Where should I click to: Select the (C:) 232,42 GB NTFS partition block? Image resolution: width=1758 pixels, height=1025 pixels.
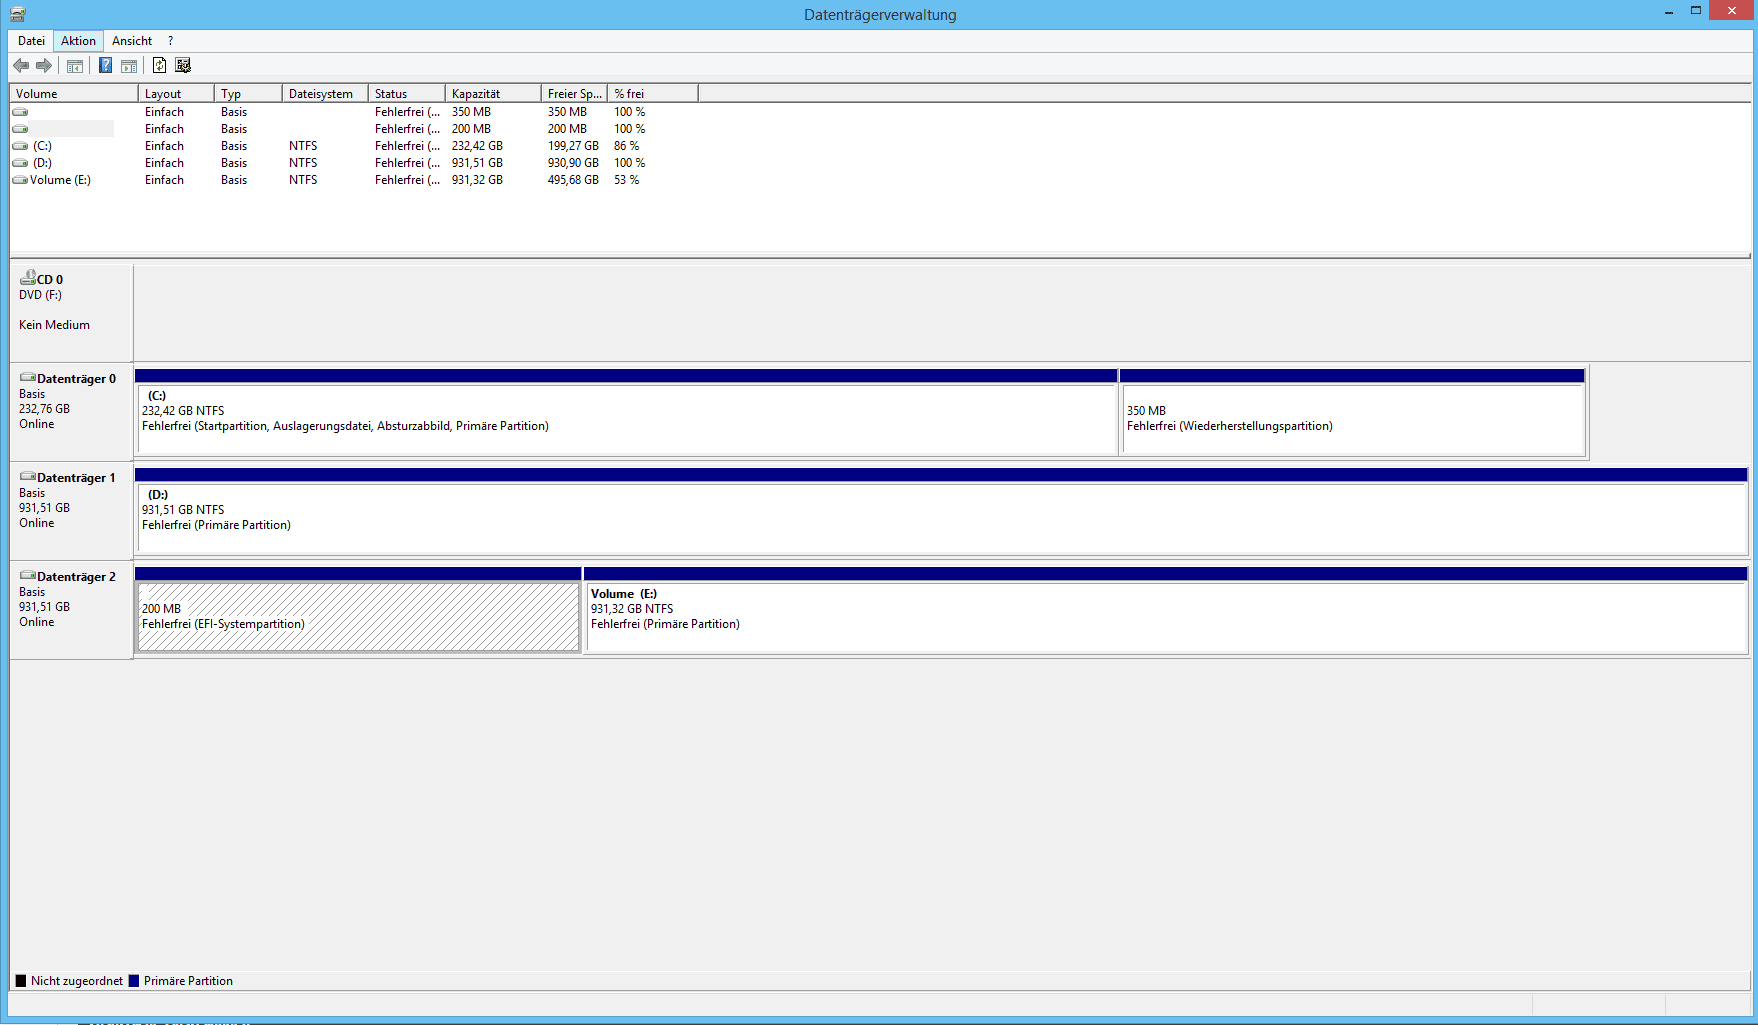627,412
